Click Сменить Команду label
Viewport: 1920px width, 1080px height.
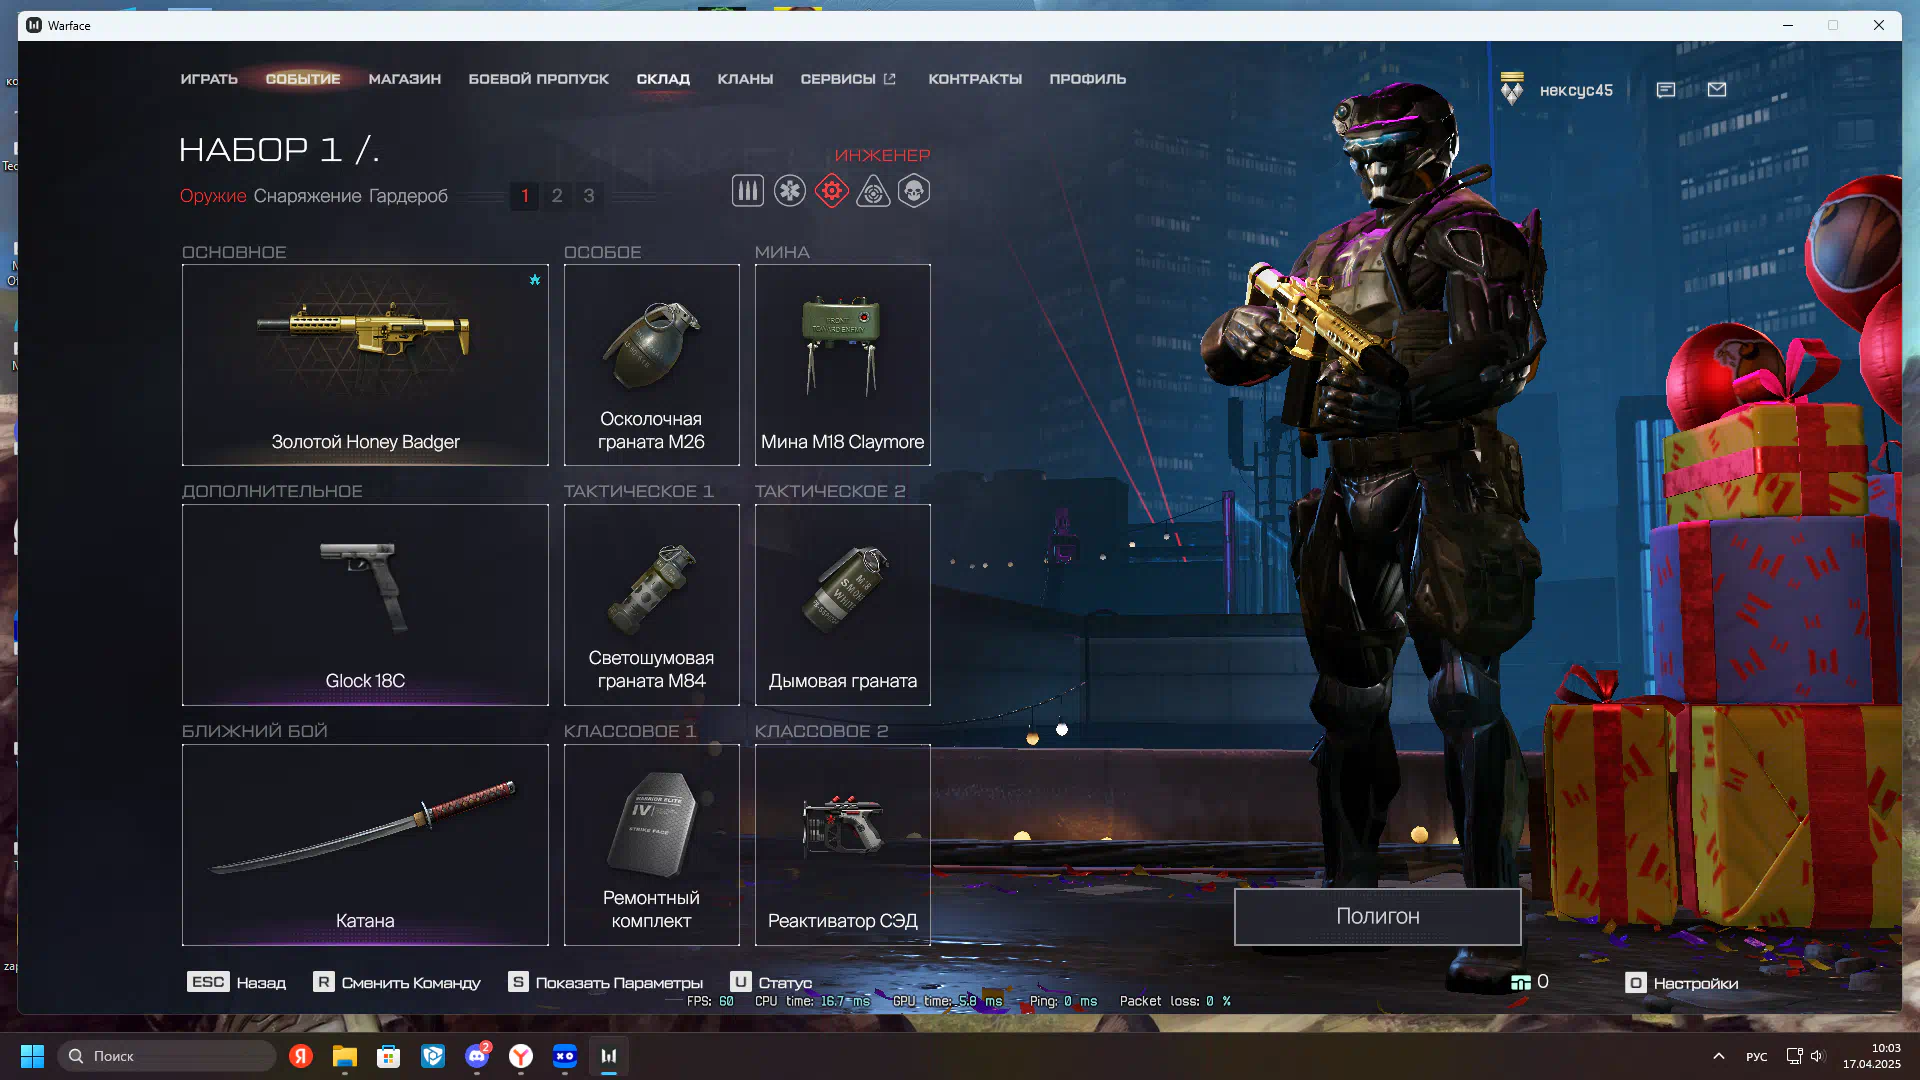pos(411,983)
